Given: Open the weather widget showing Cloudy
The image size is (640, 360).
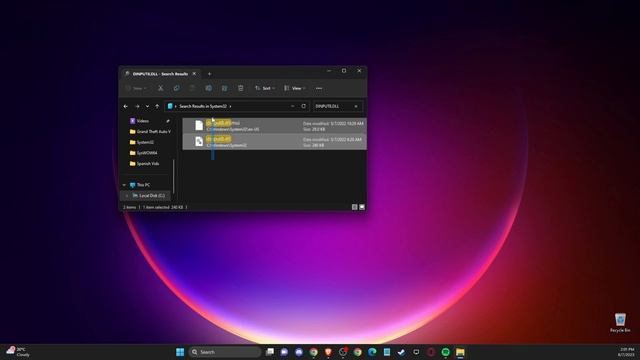Looking at the screenshot, I should click(x=18, y=352).
